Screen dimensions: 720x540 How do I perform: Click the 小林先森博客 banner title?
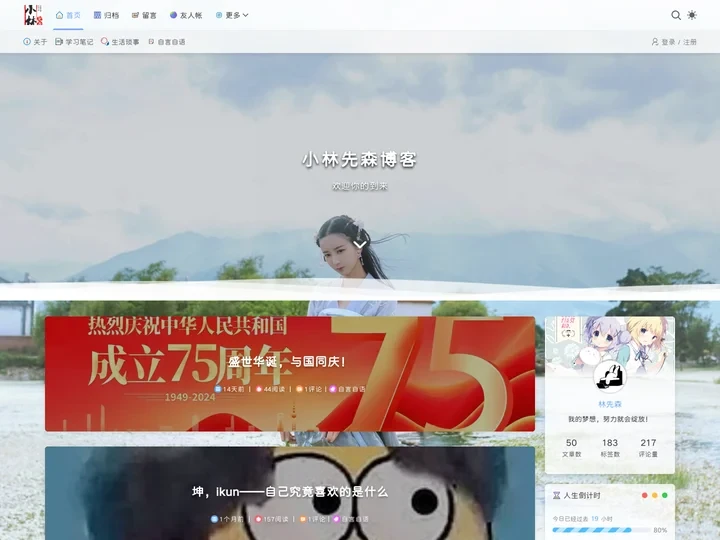click(360, 160)
